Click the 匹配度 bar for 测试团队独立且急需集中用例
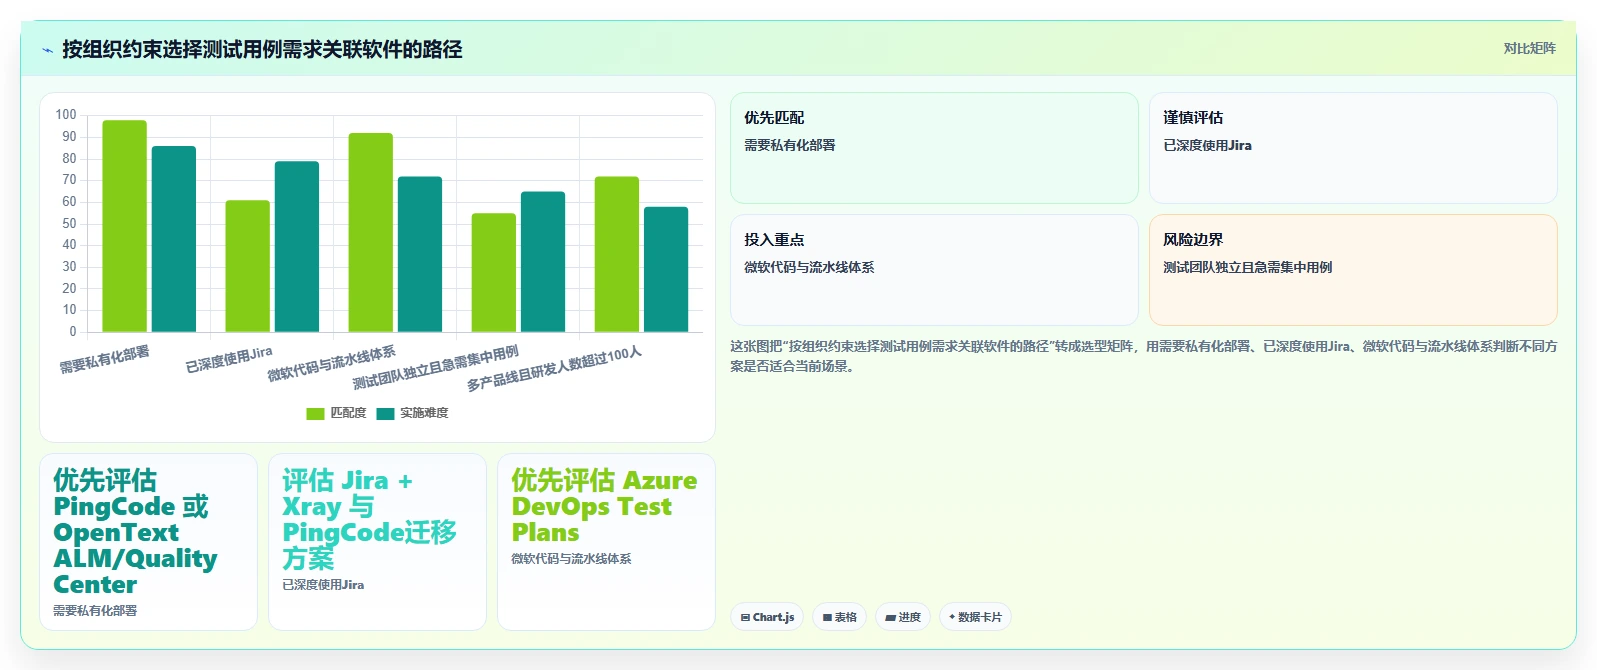 click(494, 273)
